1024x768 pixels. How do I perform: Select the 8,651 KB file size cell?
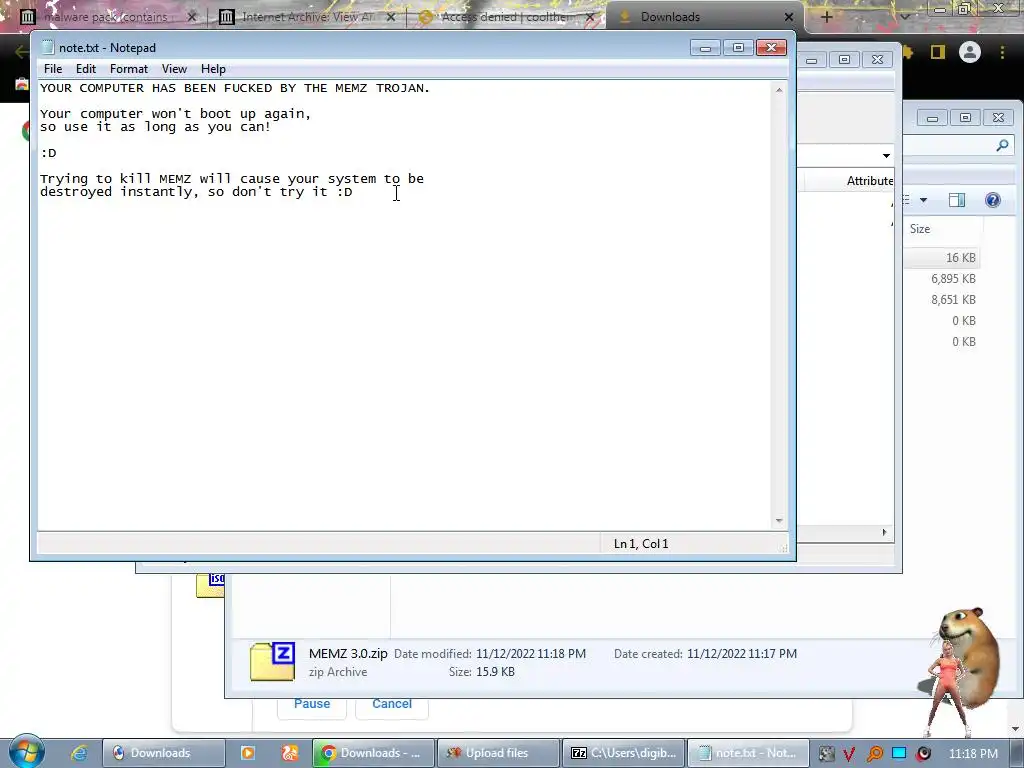pos(953,300)
